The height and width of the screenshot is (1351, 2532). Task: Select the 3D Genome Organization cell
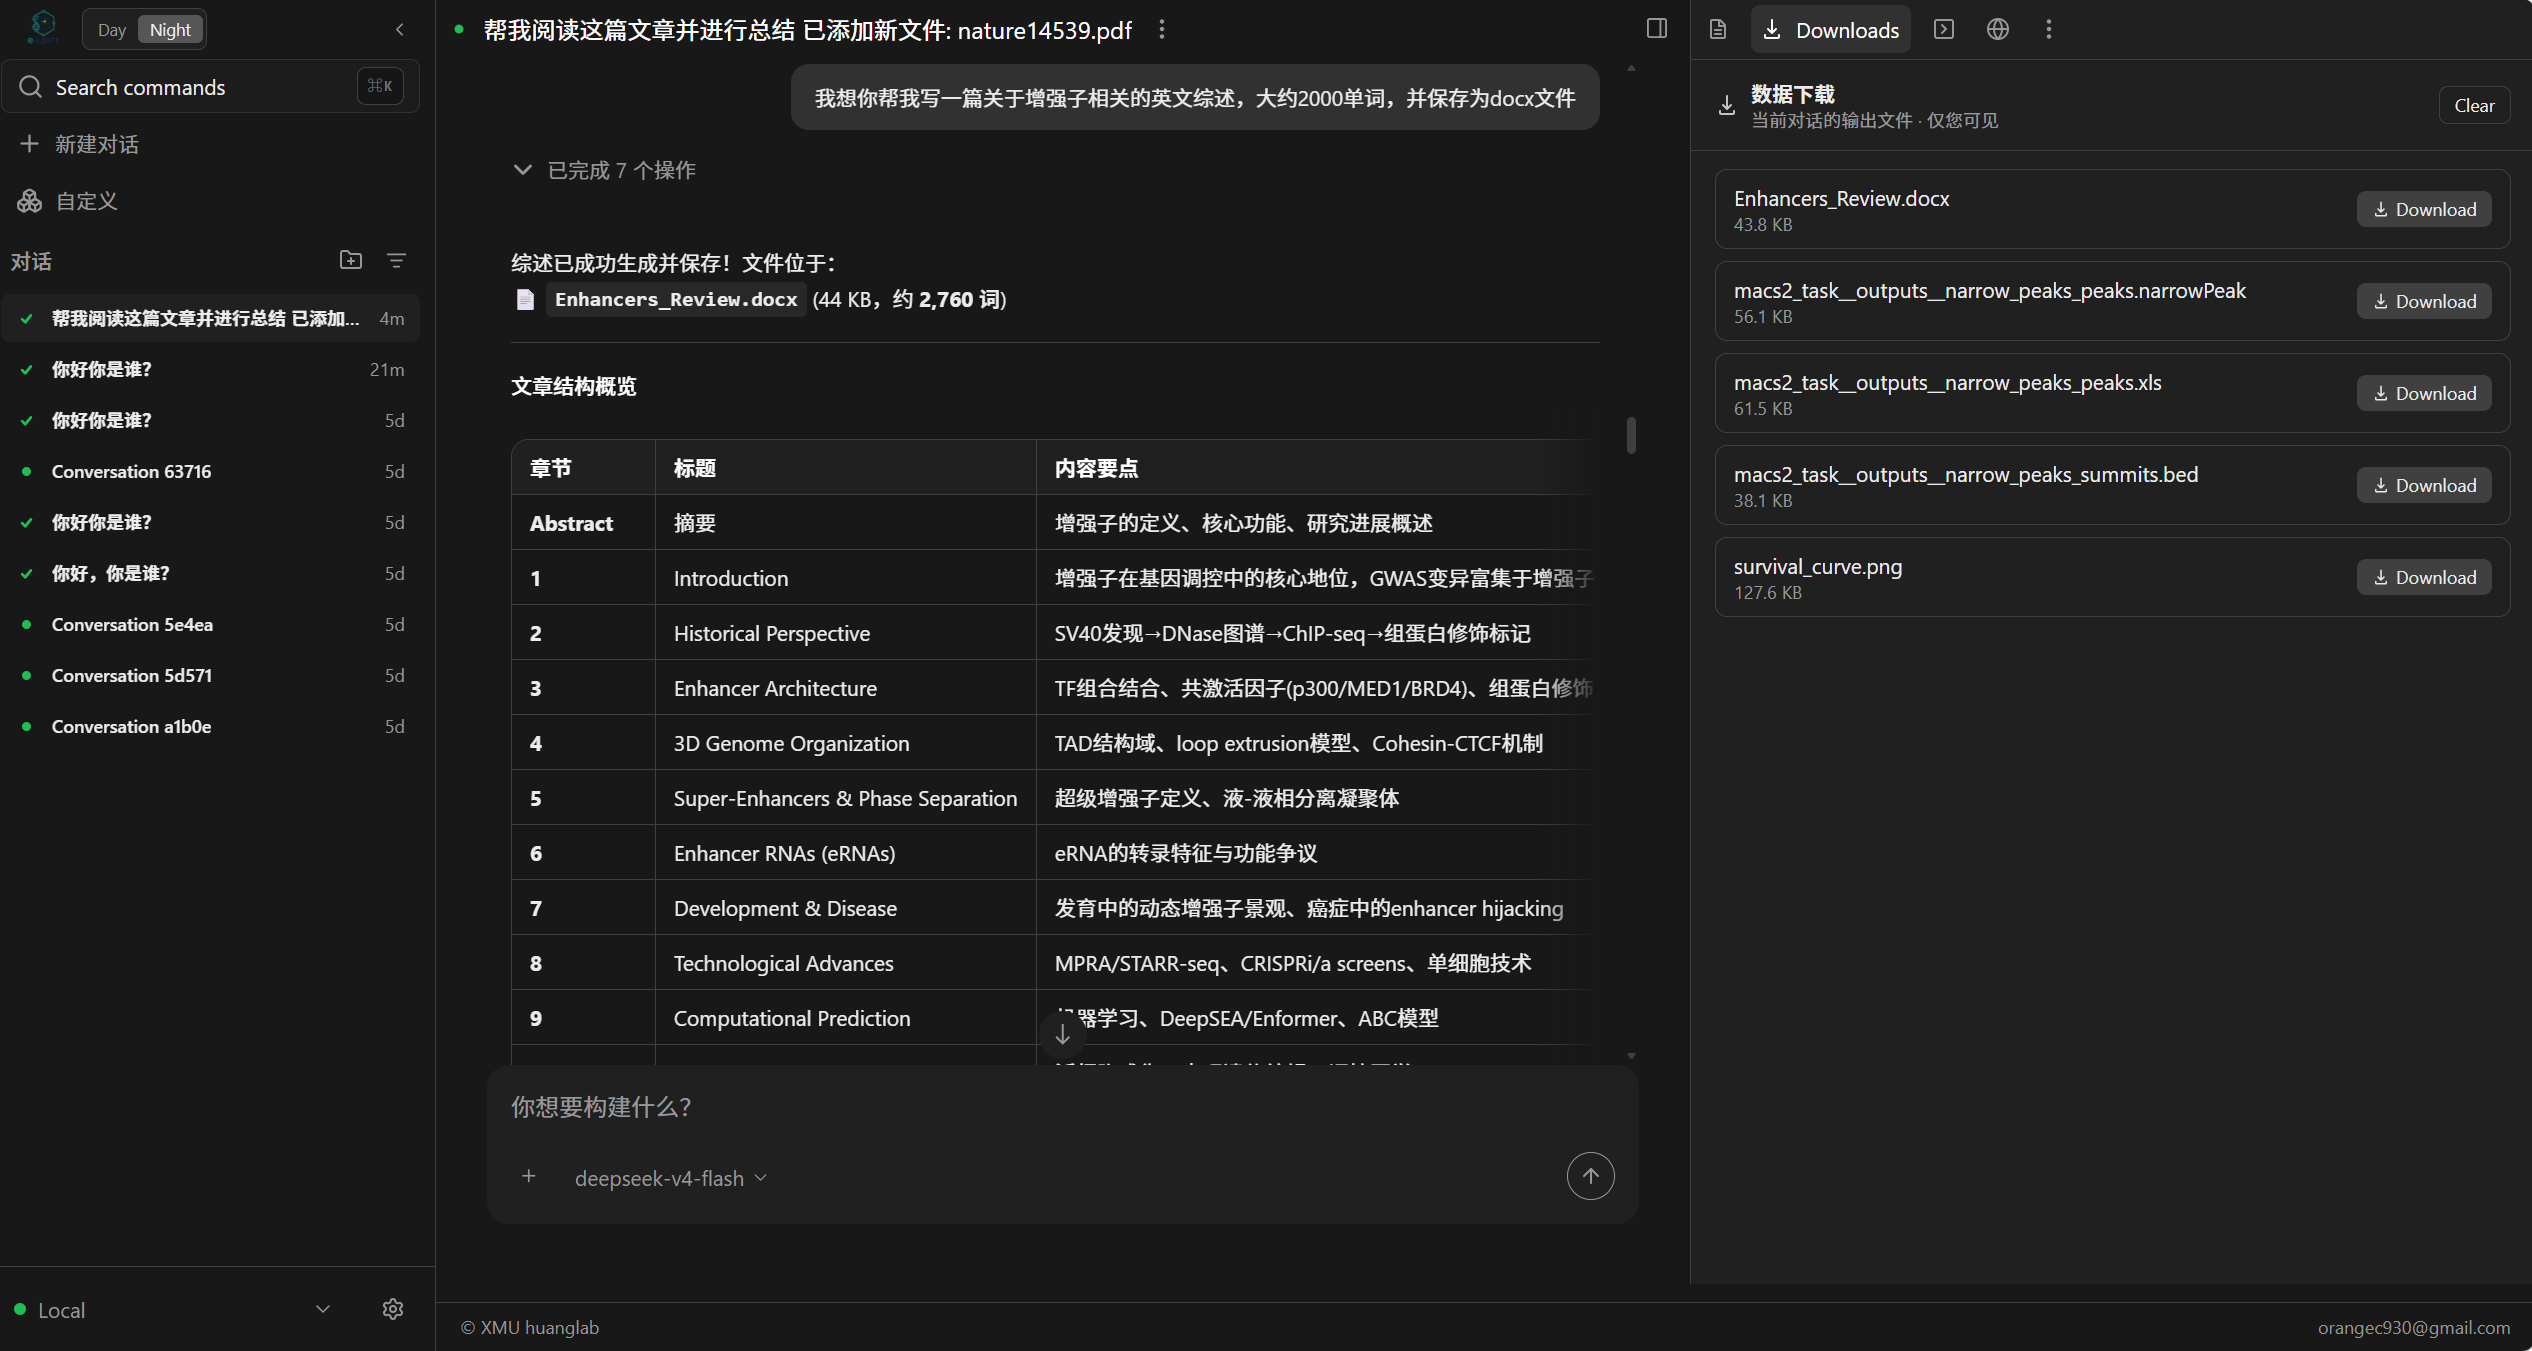pos(845,743)
